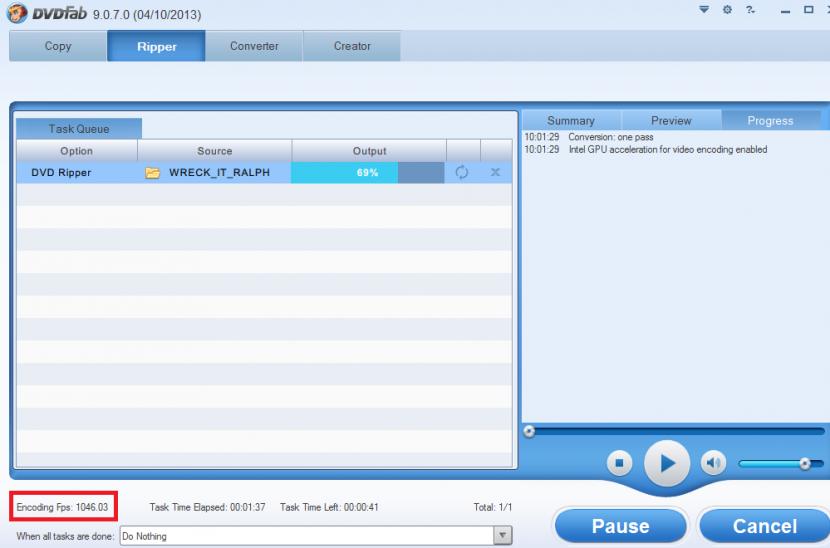
Task: Click the refresh icon in the task row
Action: click(x=462, y=172)
